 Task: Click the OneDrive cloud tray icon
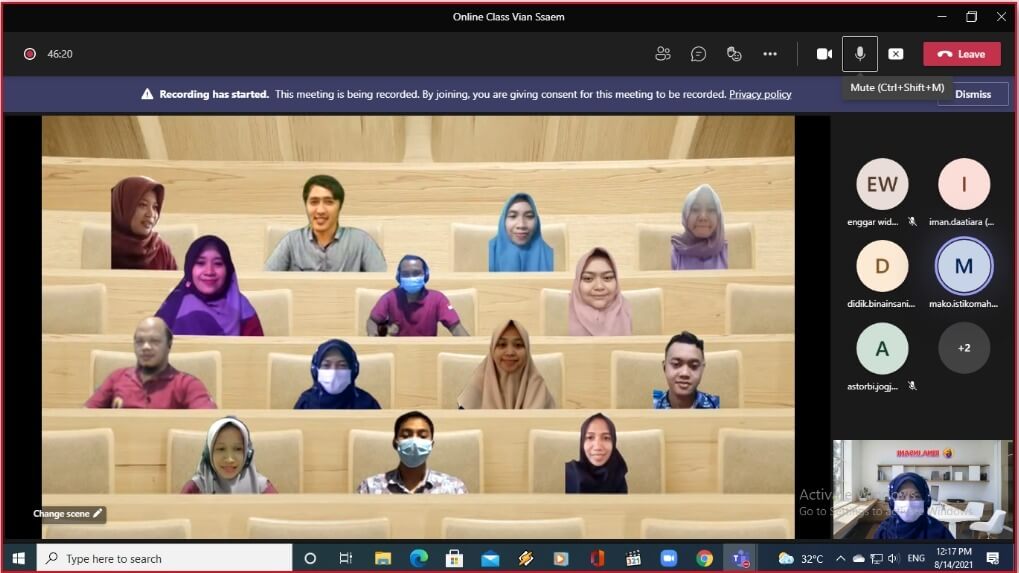coord(858,558)
